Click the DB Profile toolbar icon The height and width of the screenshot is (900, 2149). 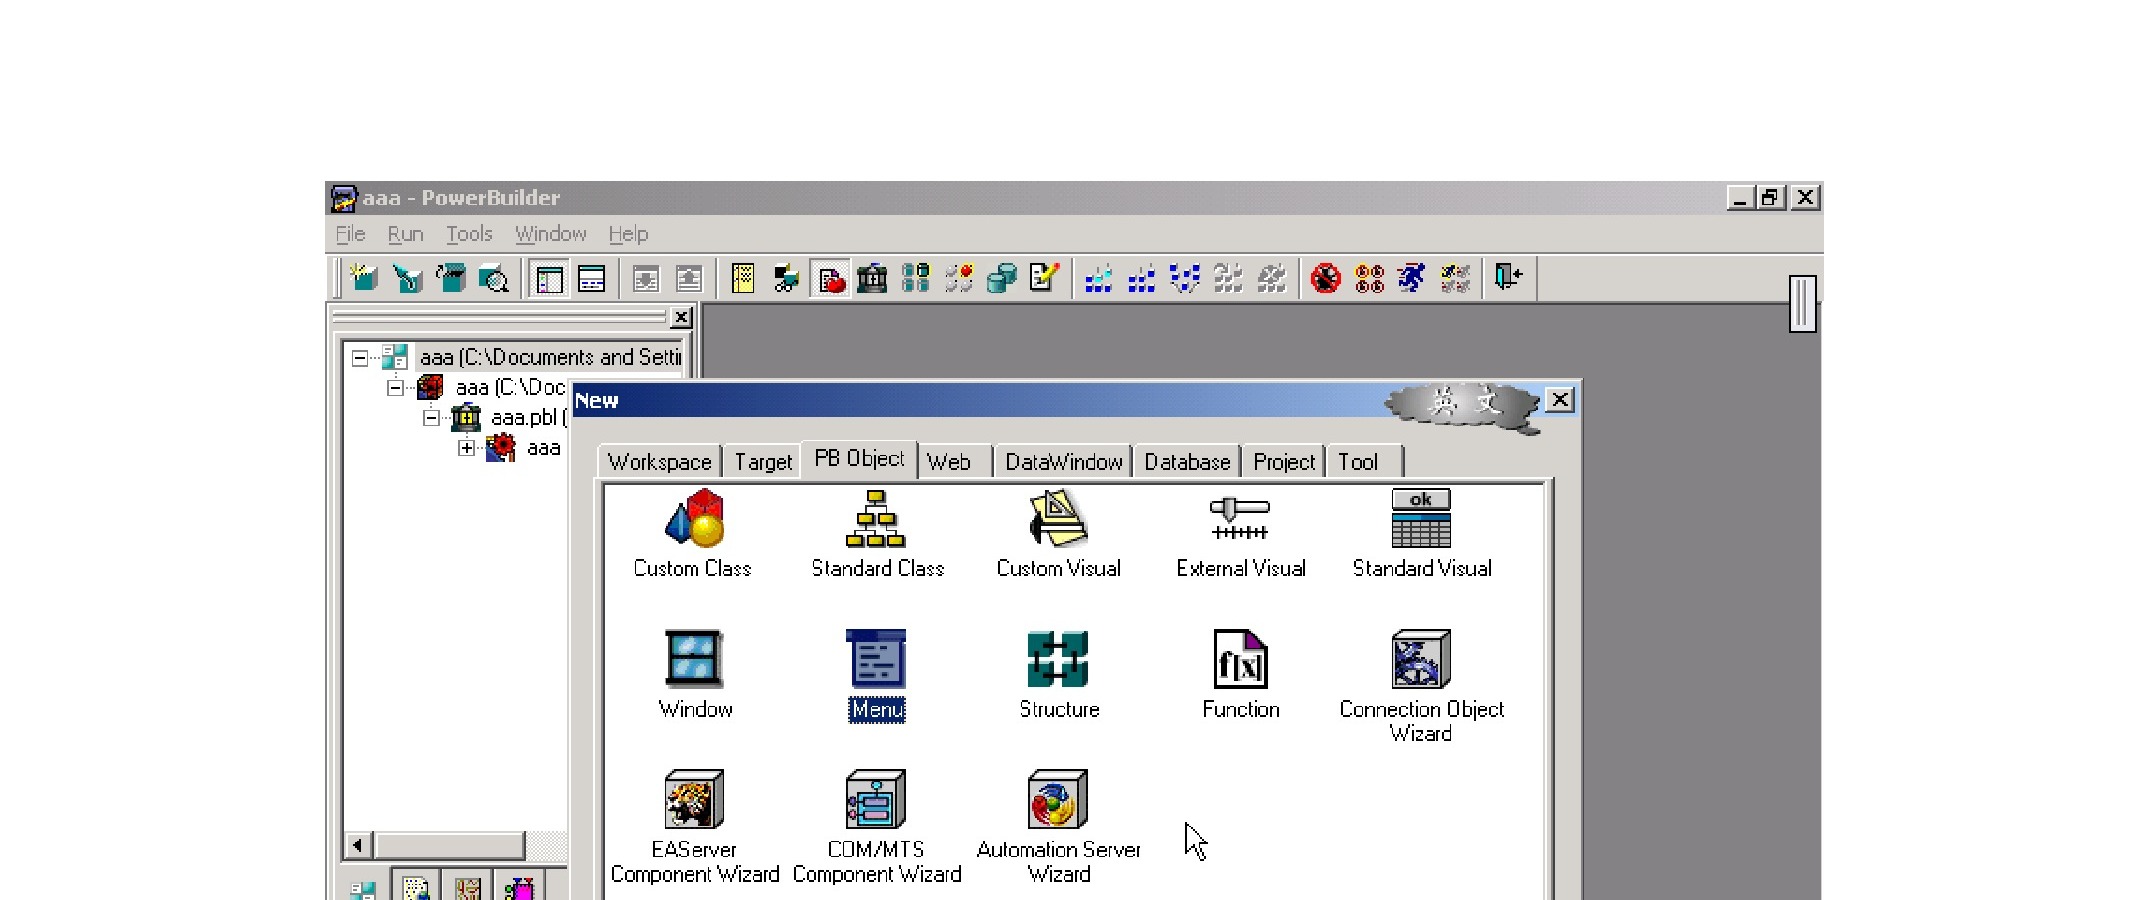[915, 278]
